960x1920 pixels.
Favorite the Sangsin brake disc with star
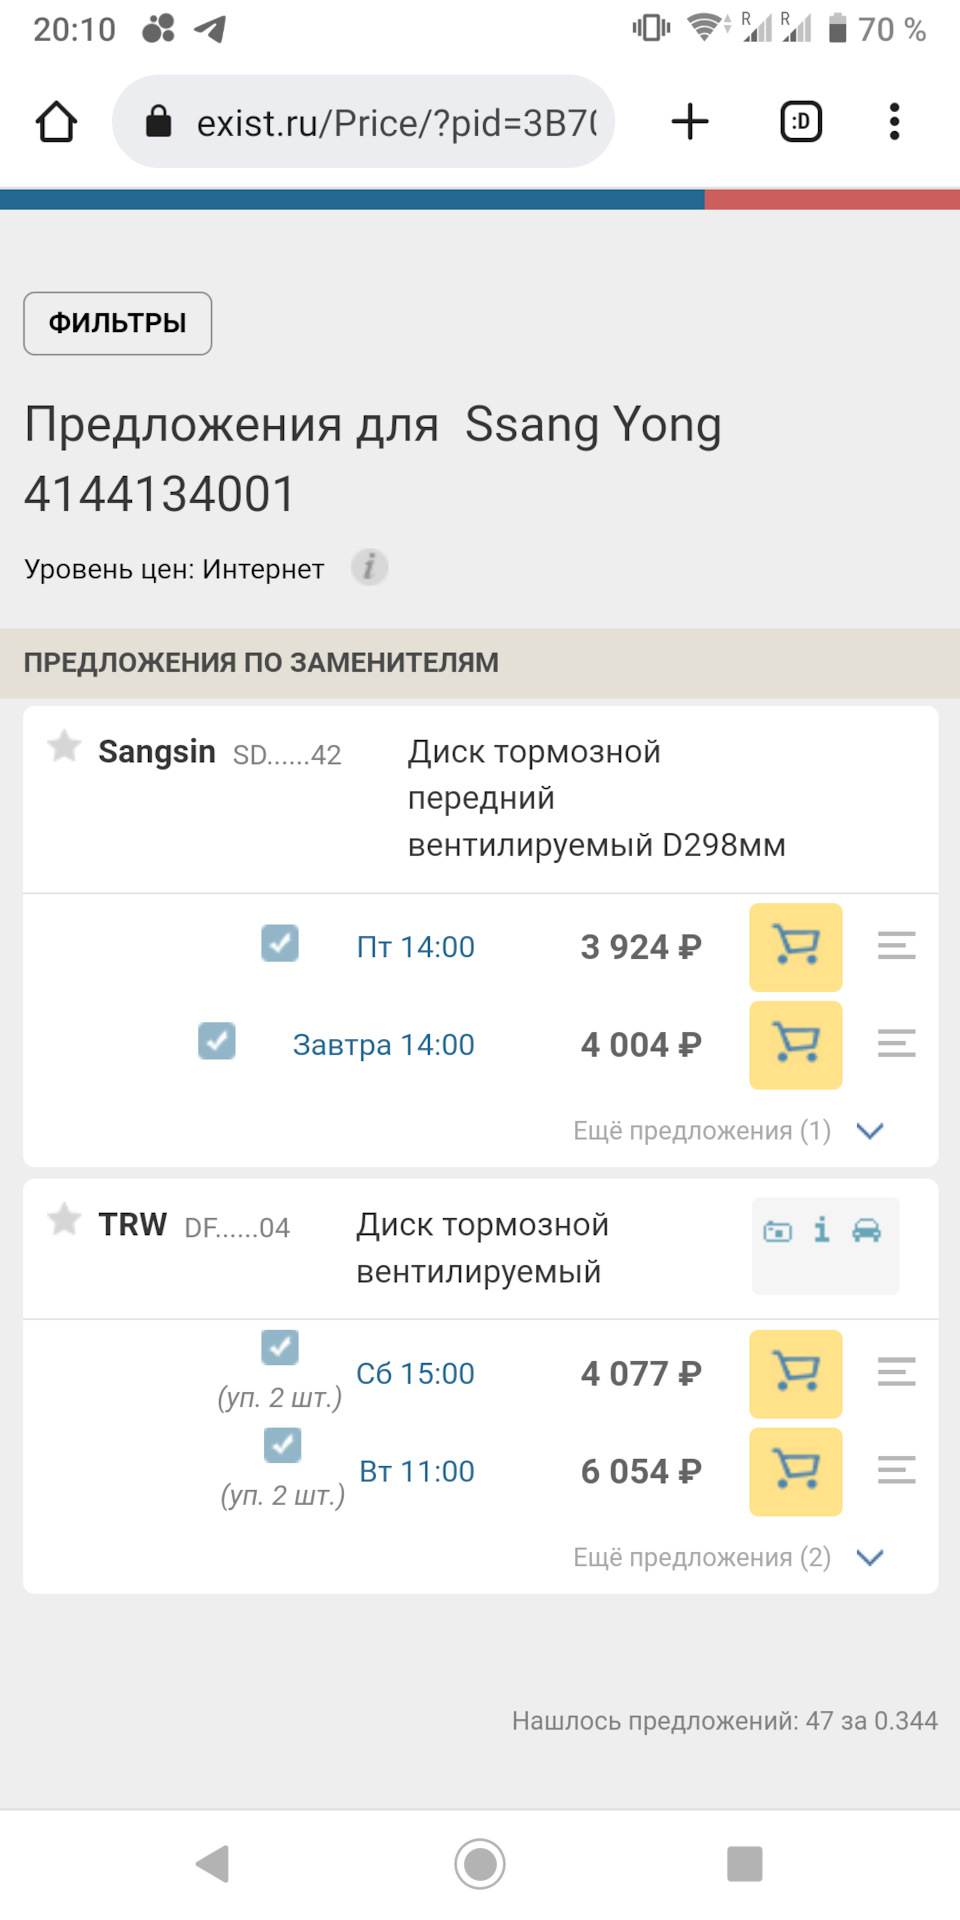coord(65,747)
